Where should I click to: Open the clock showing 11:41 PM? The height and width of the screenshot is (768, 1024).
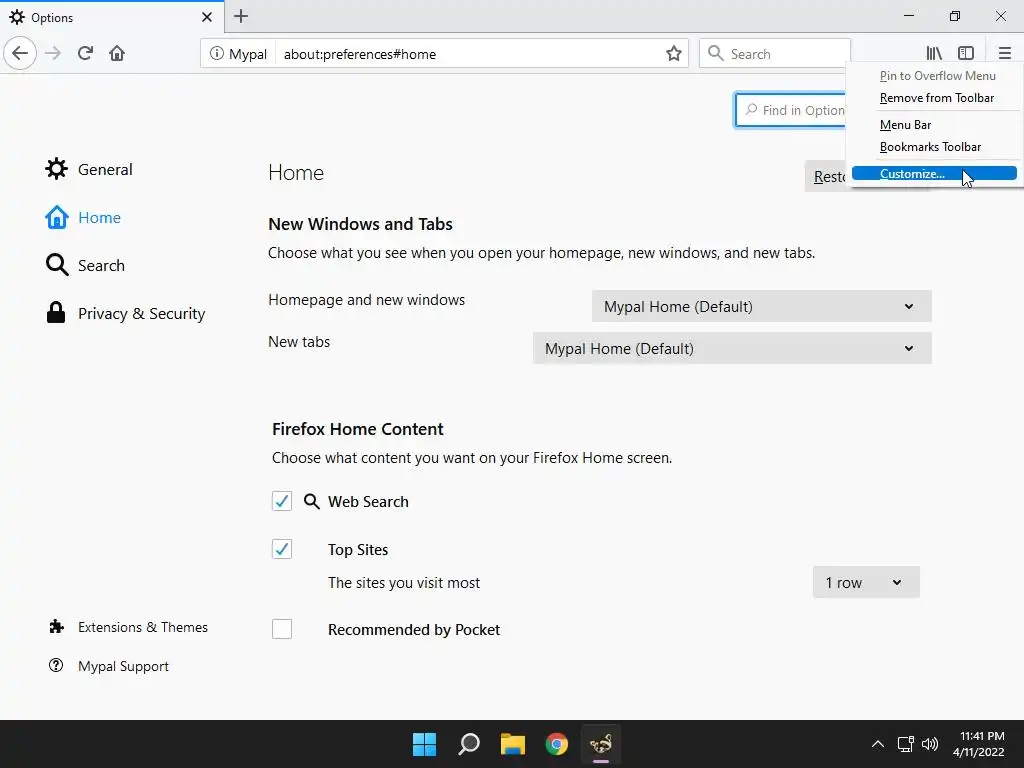[978, 744]
